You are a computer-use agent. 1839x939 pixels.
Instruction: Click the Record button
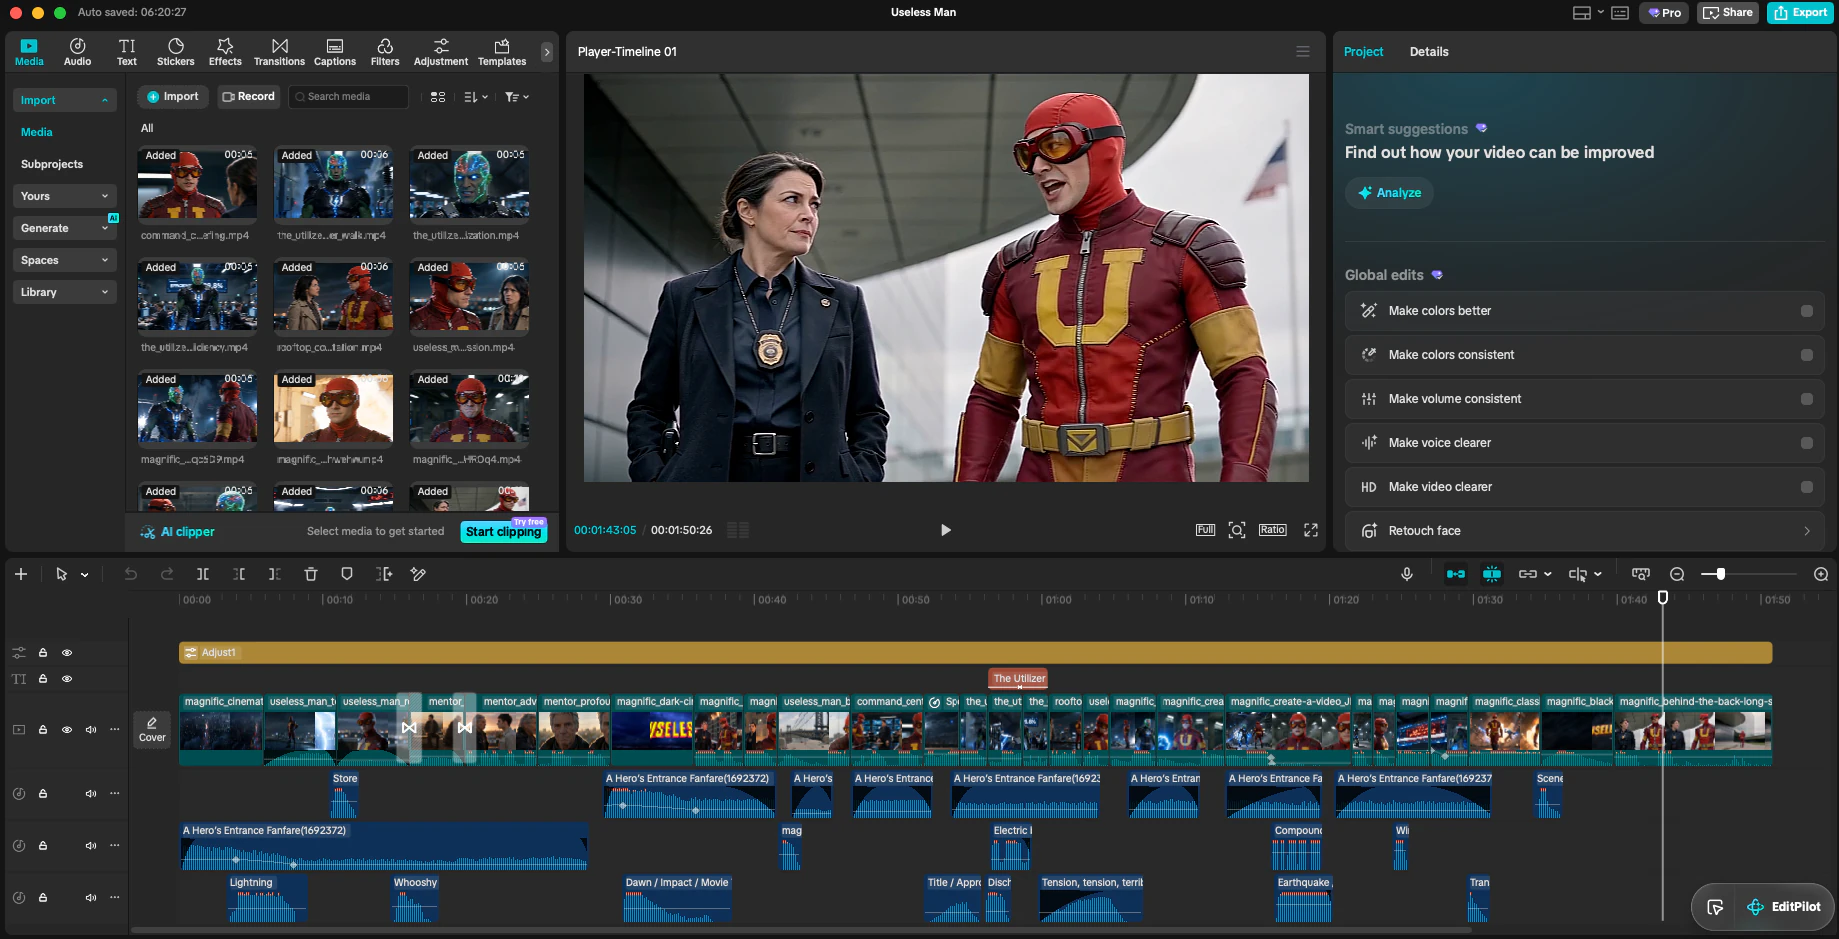click(x=248, y=97)
